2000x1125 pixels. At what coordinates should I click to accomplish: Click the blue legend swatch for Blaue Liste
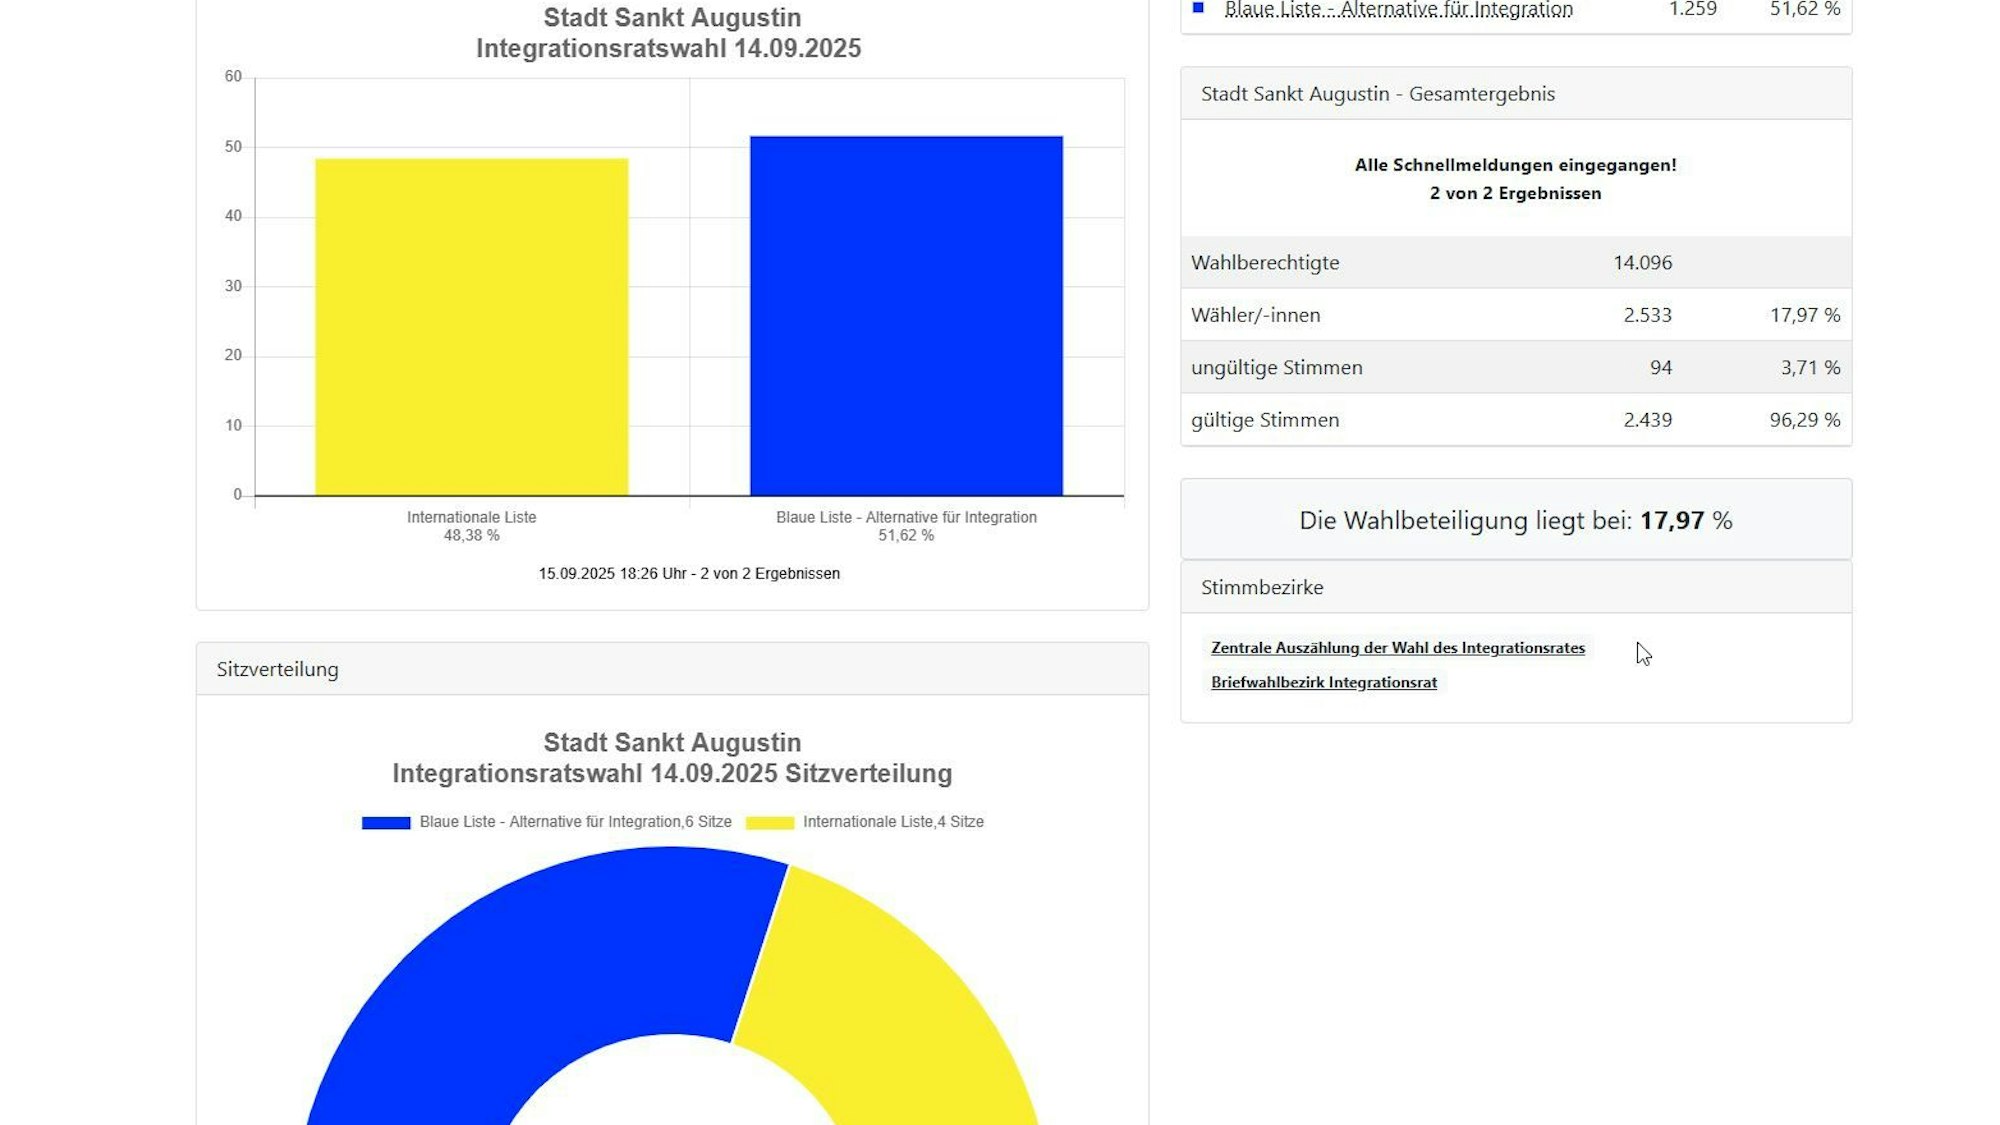[x=383, y=821]
